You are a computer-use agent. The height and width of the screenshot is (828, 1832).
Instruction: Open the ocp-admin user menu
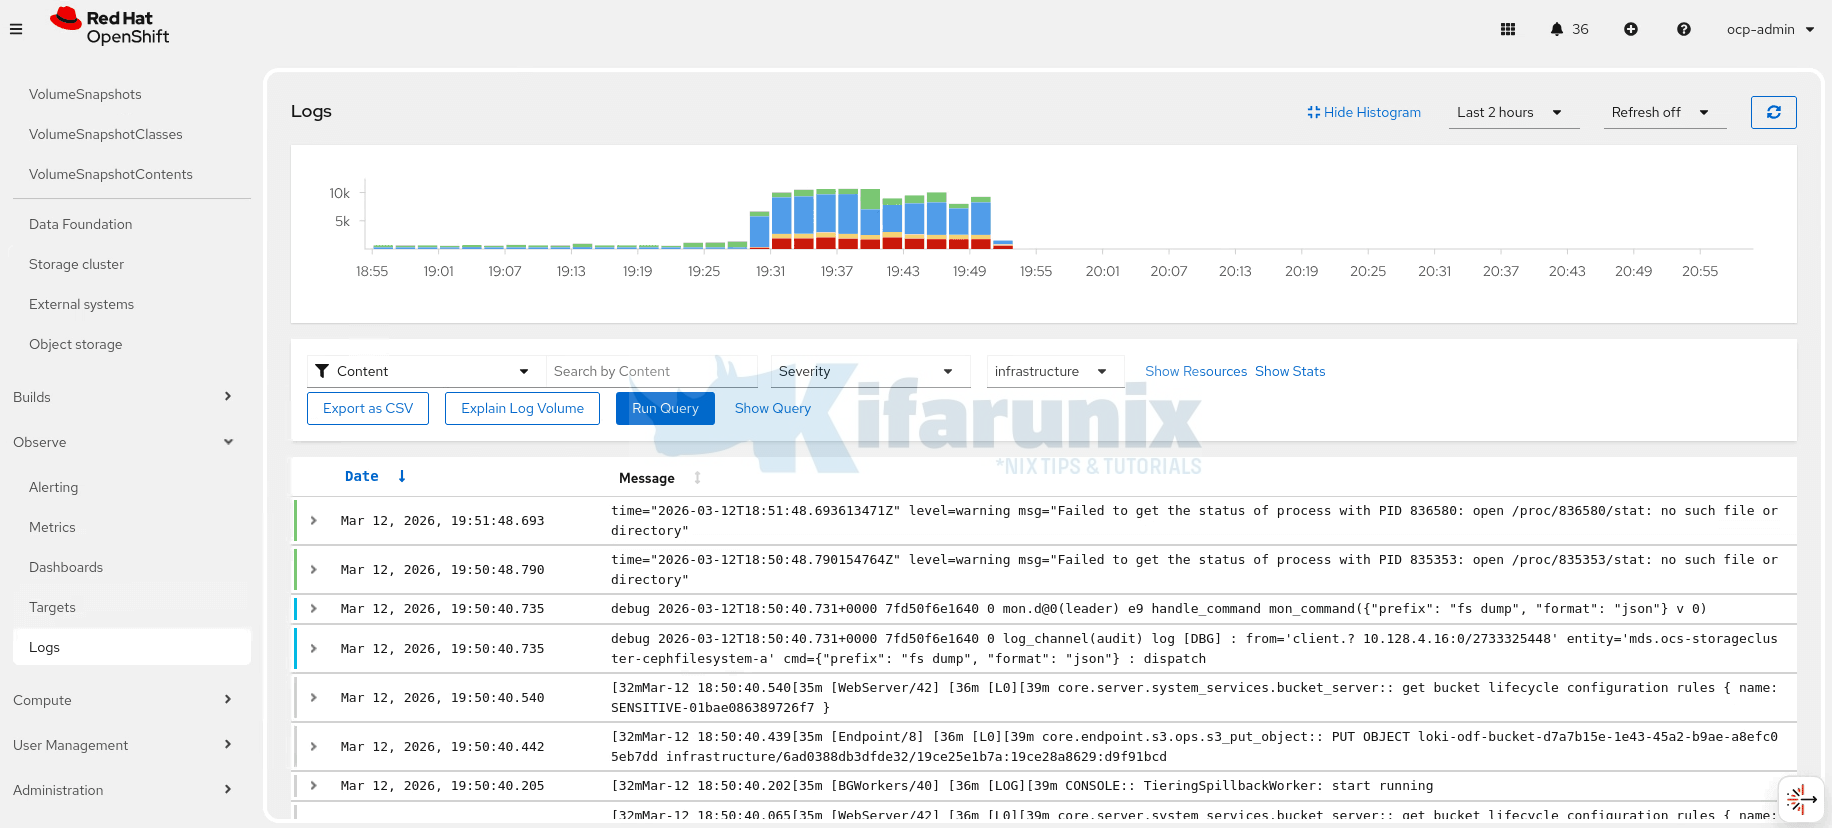click(1770, 29)
